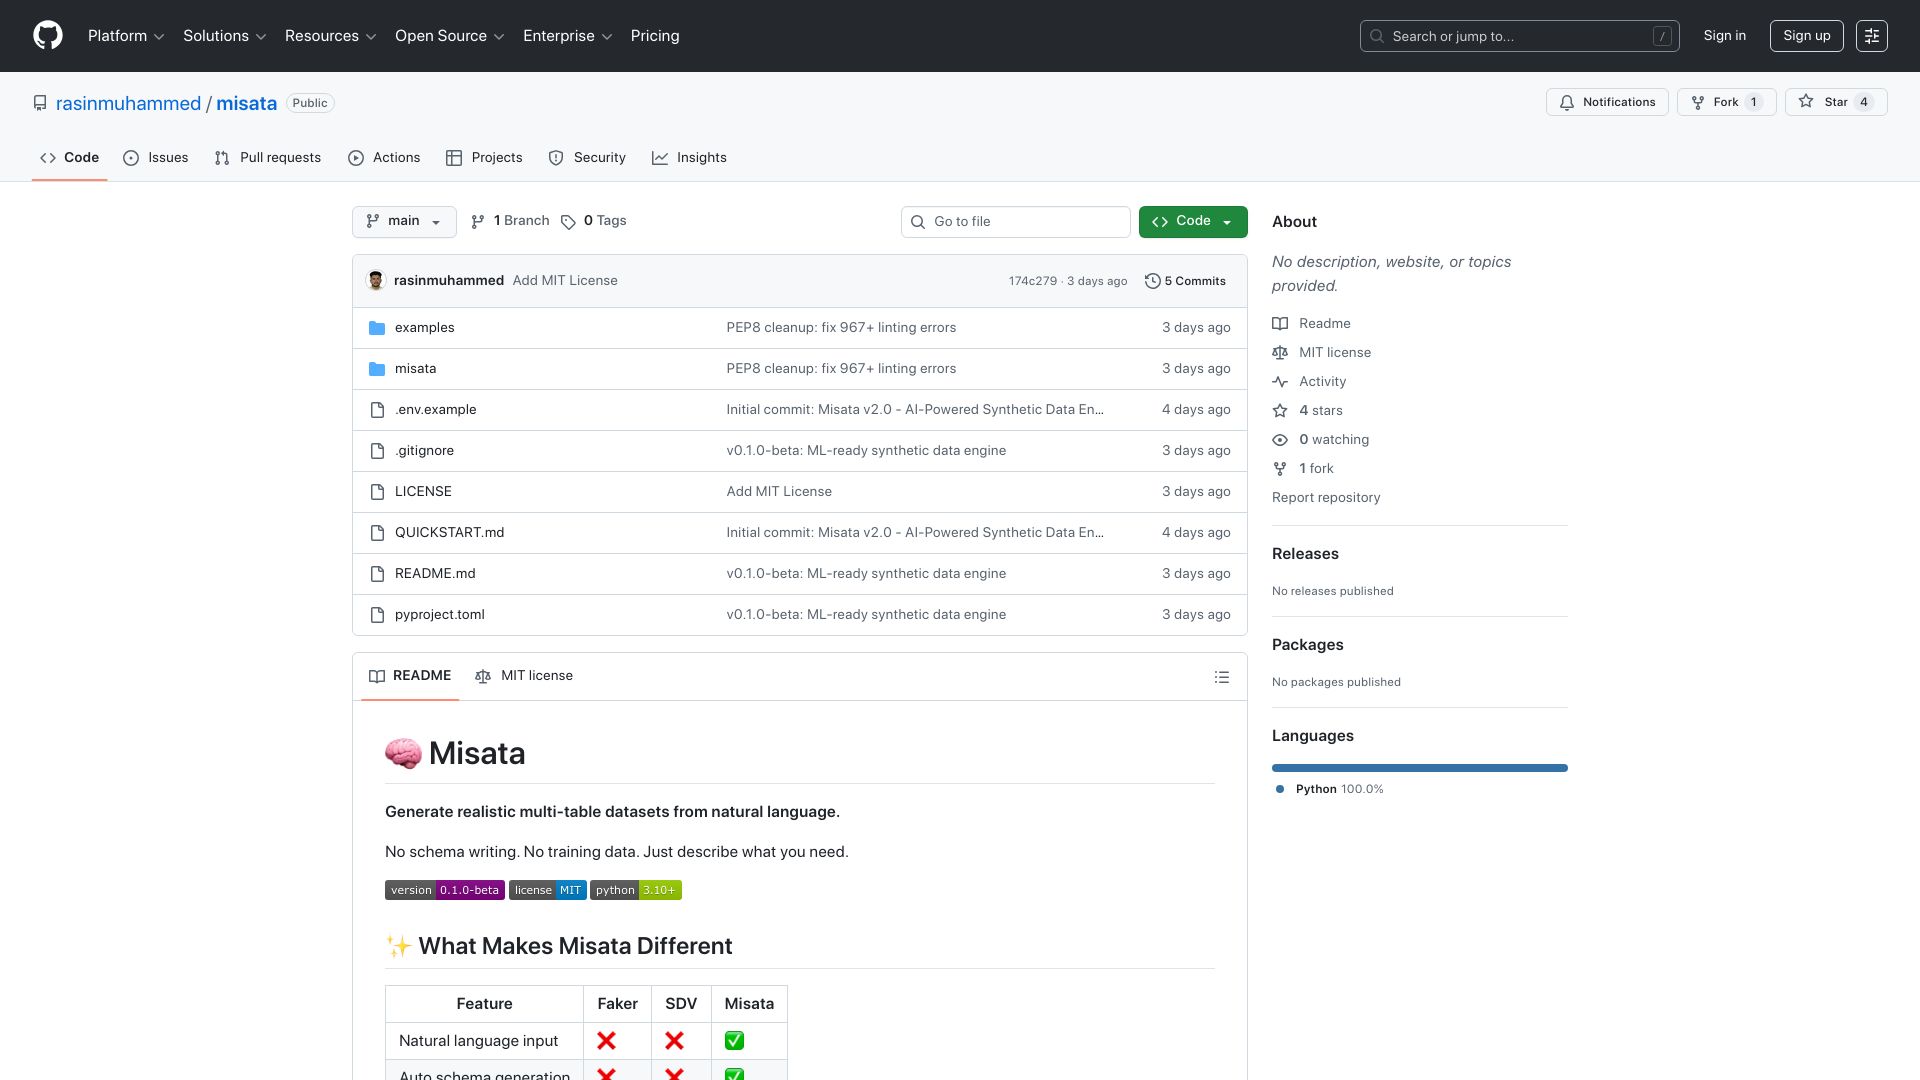
Task: Click the Sign up button
Action: (1806, 36)
